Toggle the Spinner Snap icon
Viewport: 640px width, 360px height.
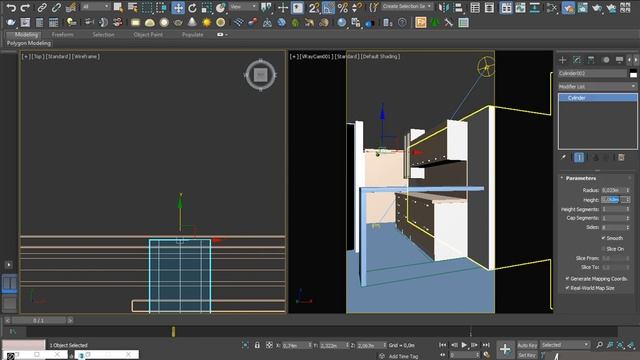(x=357, y=7)
